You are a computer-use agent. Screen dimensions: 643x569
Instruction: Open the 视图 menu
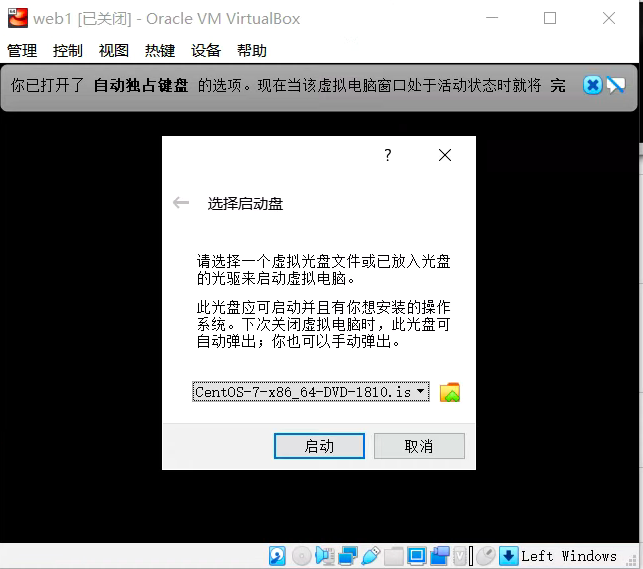coord(114,51)
